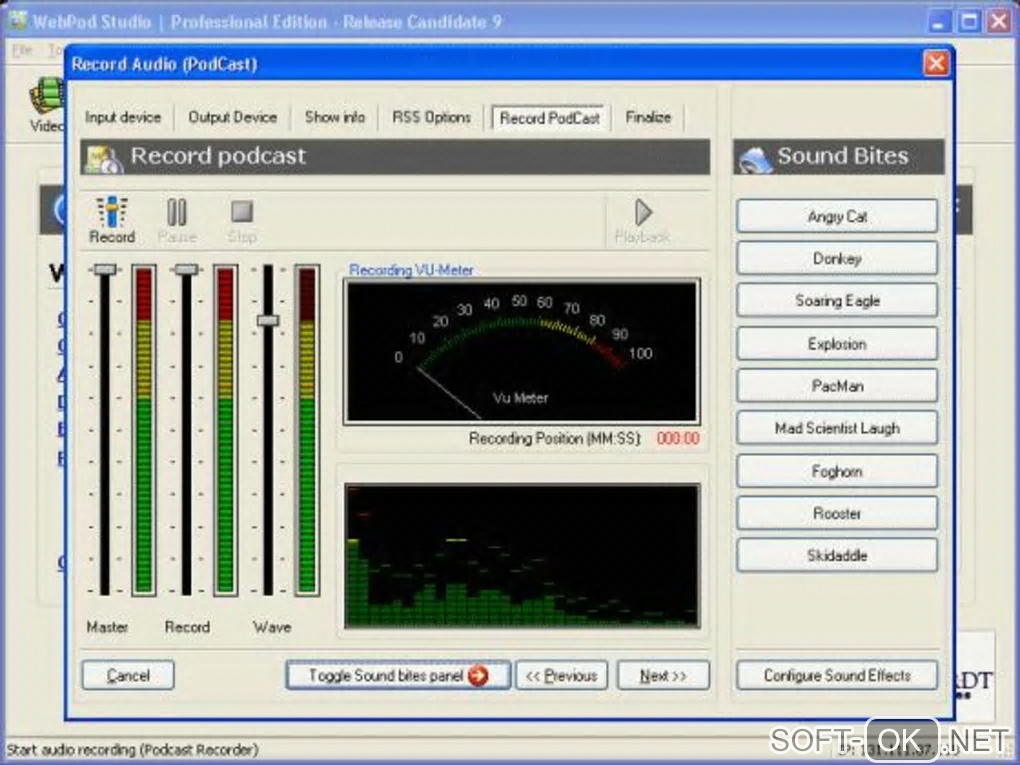Viewport: 1020px width, 765px height.
Task: Click the Record podcast header icon
Action: coord(103,158)
